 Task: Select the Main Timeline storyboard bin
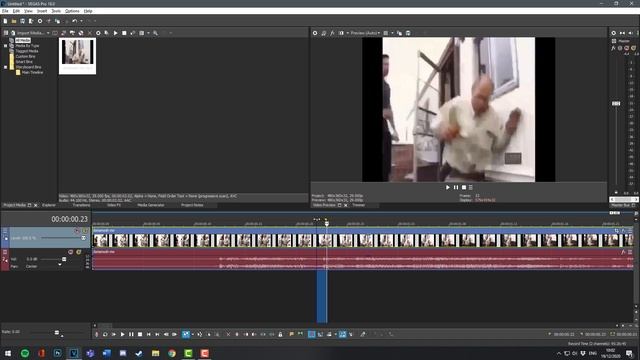click(32, 72)
